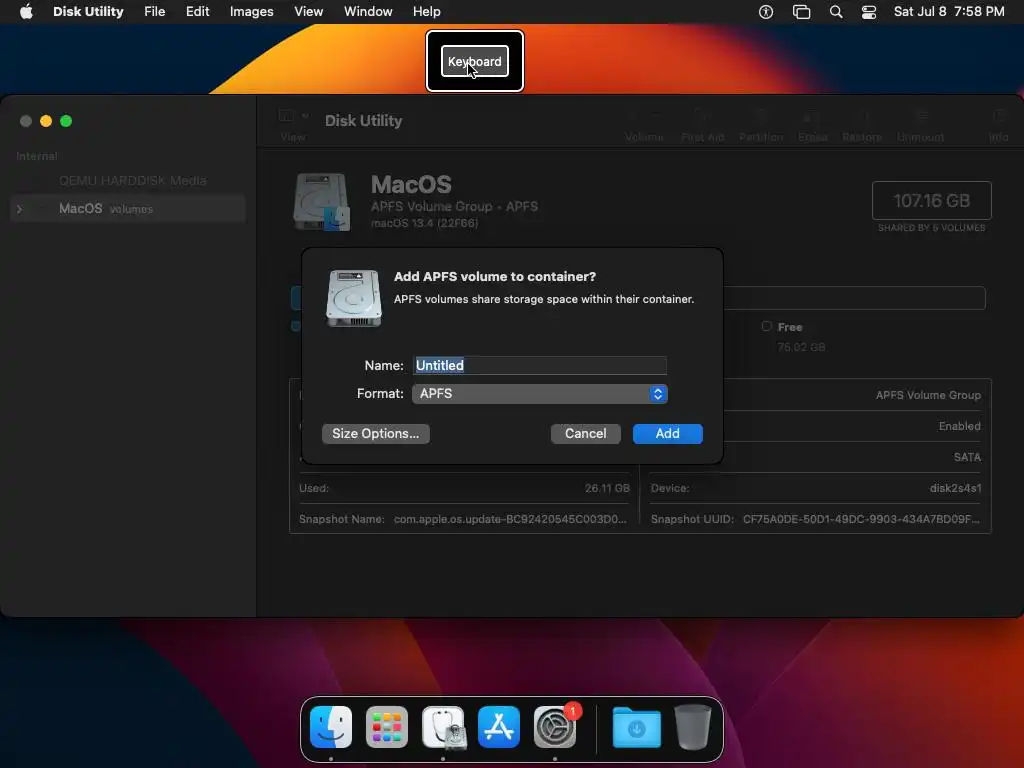
Task: Click the hard drive icon in the dialog
Action: [x=353, y=298]
